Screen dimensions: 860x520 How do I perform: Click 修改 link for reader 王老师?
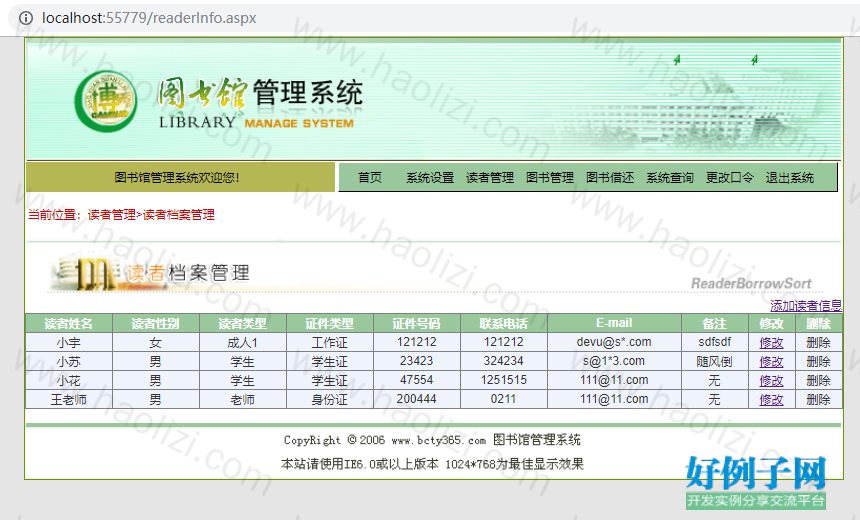[771, 400]
